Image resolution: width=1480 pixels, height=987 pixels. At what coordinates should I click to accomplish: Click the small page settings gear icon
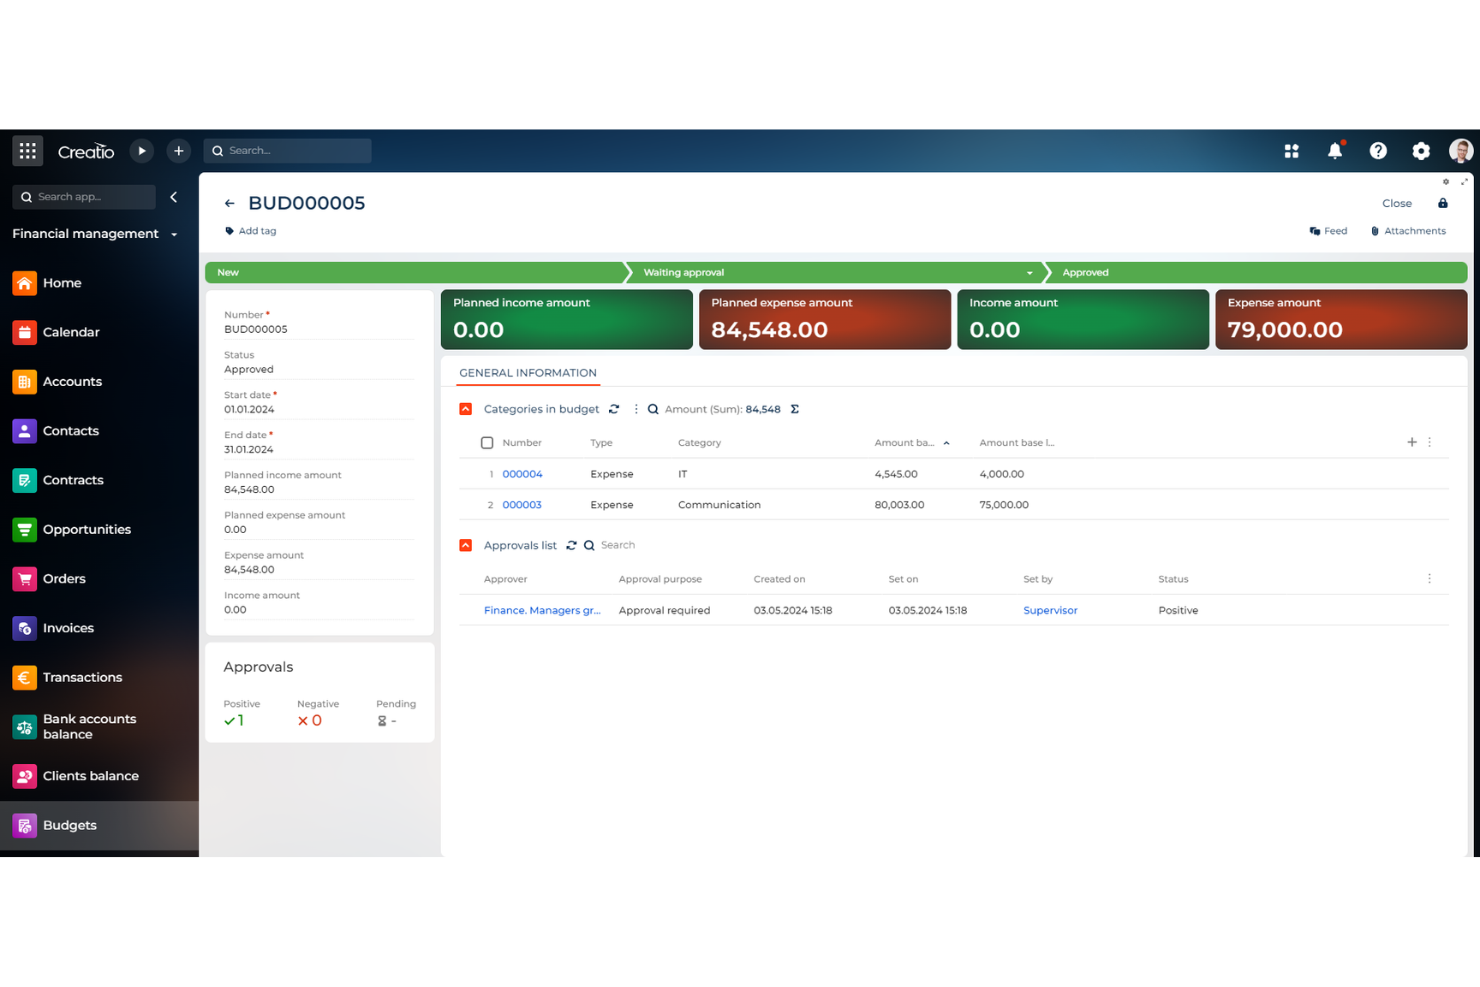pyautogui.click(x=1446, y=182)
